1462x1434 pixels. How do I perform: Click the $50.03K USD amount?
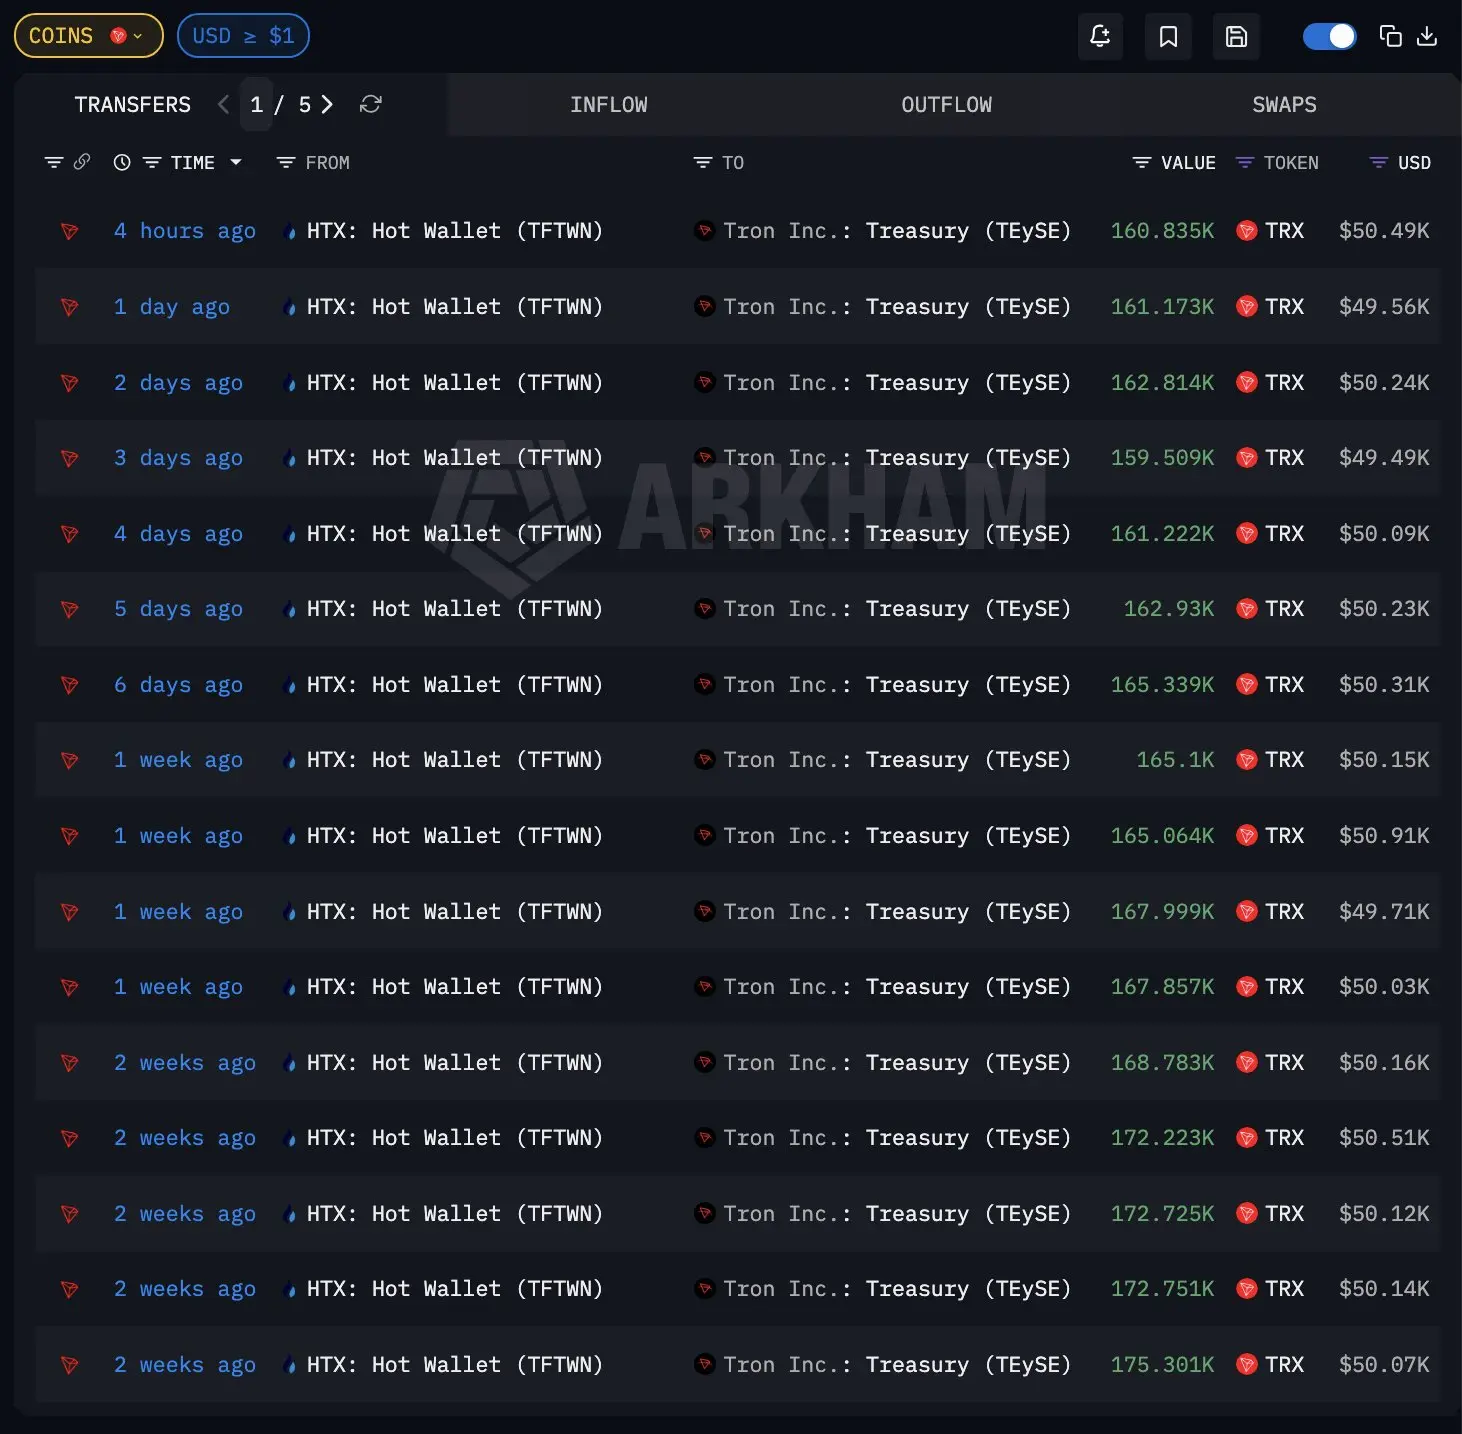(1384, 987)
